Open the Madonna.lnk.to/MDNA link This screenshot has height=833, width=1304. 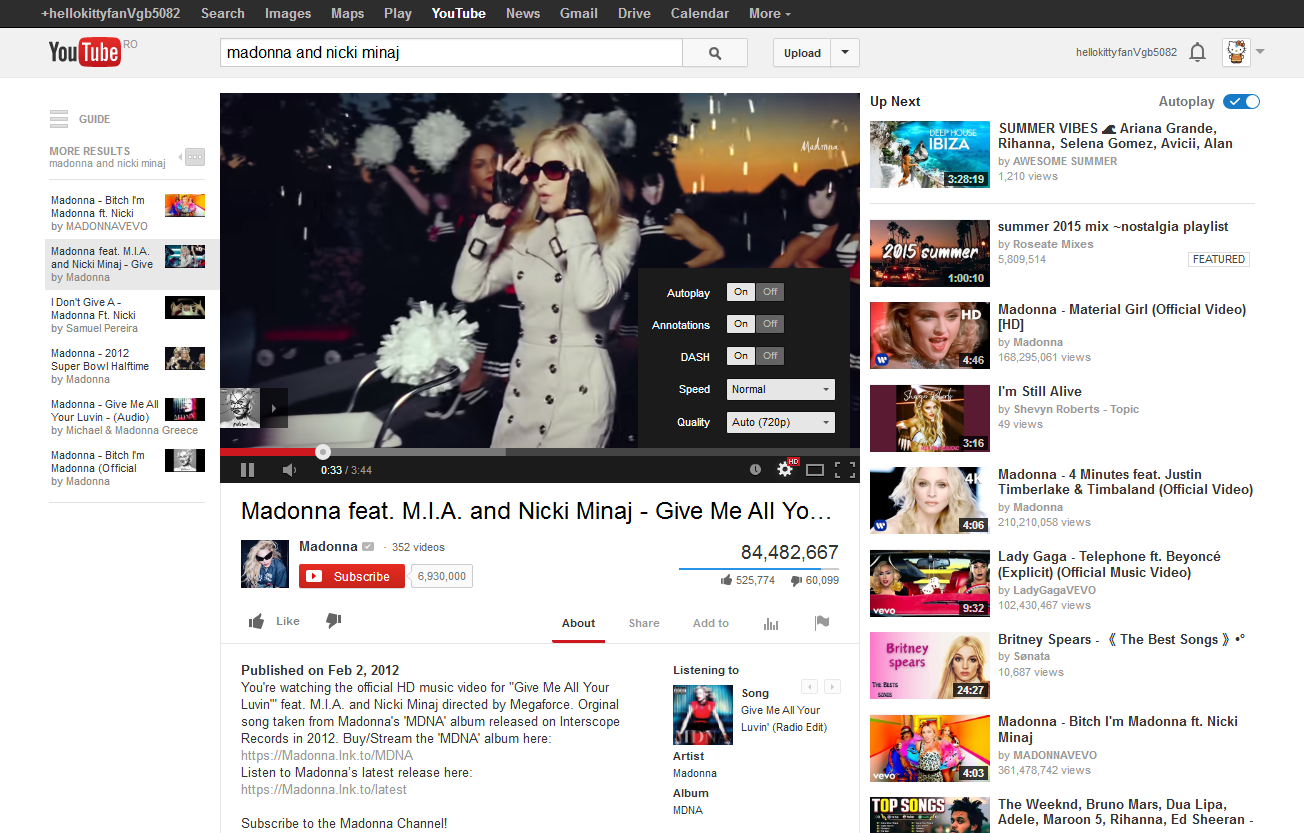pyautogui.click(x=326, y=756)
